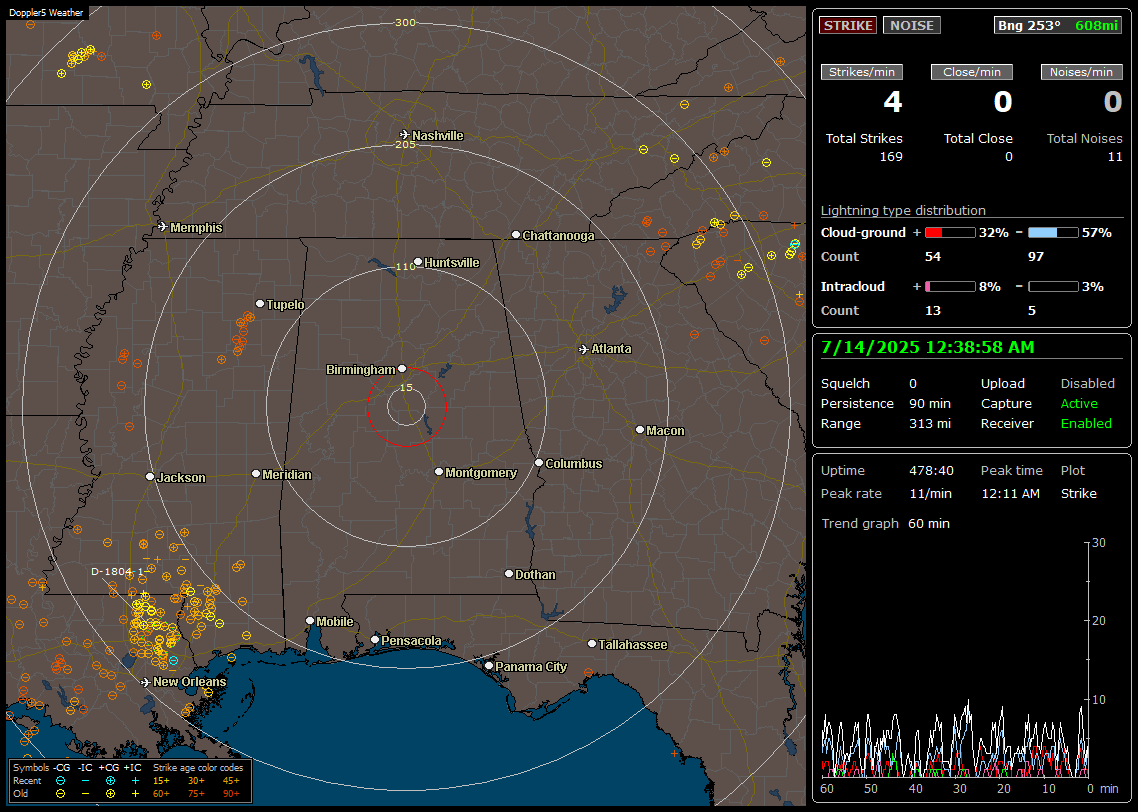Click the positive intracloud pink bar
Image resolution: width=1138 pixels, height=812 pixels.
click(950, 287)
